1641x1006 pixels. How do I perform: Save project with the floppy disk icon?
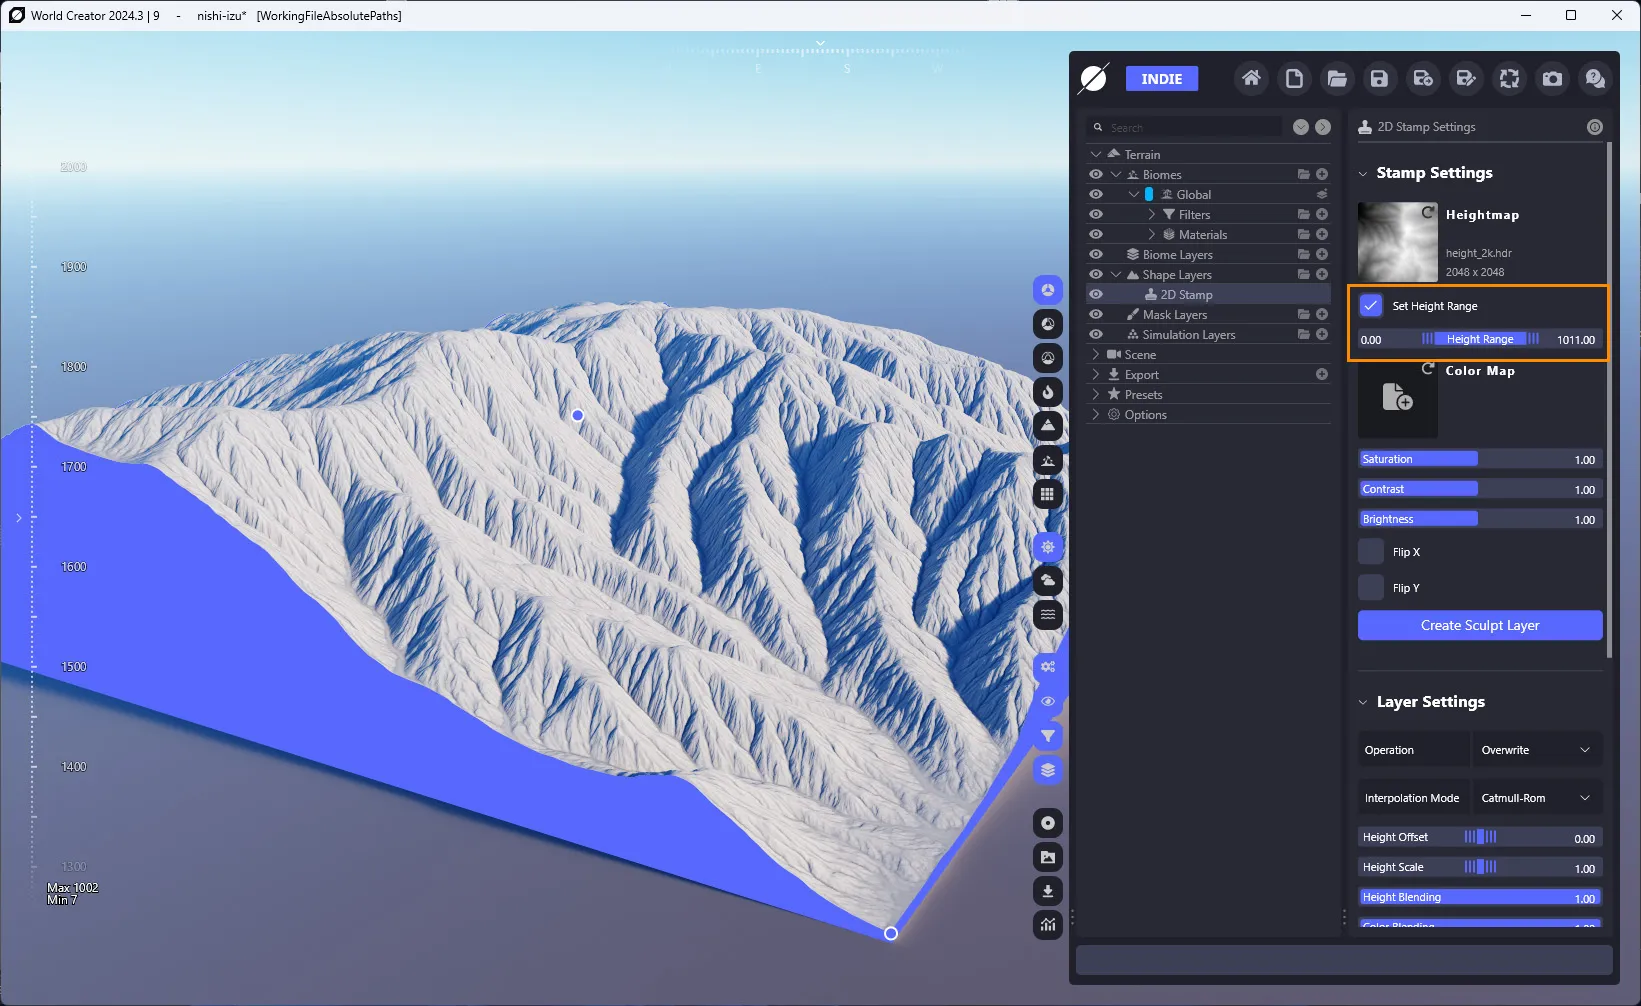[x=1379, y=78]
